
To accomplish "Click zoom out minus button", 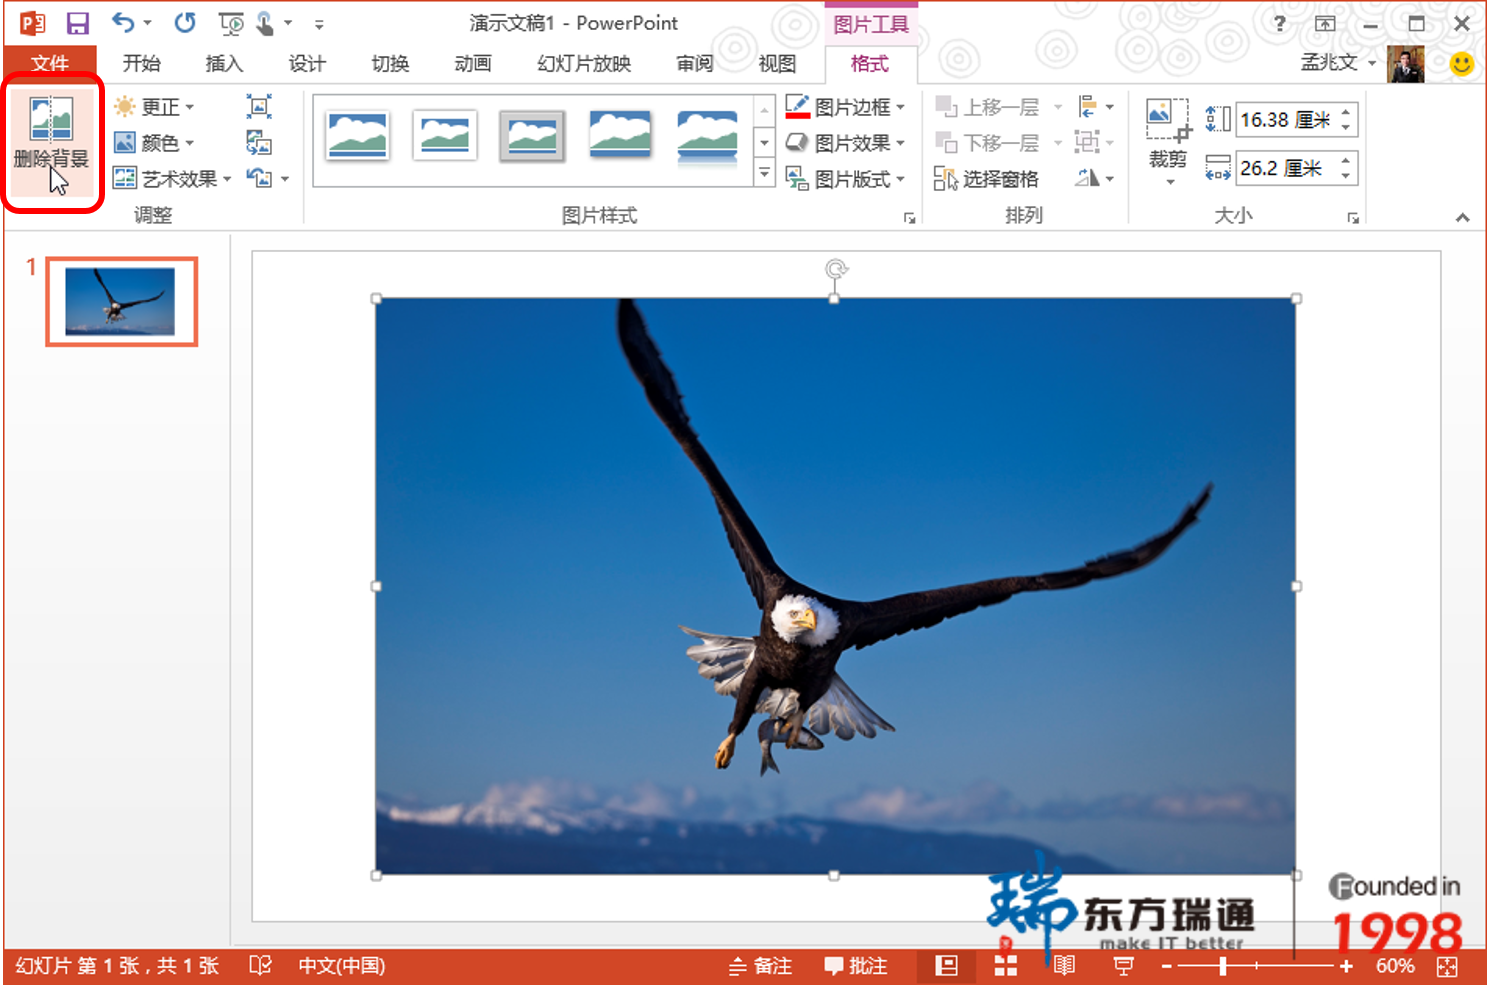I will coord(1166,967).
